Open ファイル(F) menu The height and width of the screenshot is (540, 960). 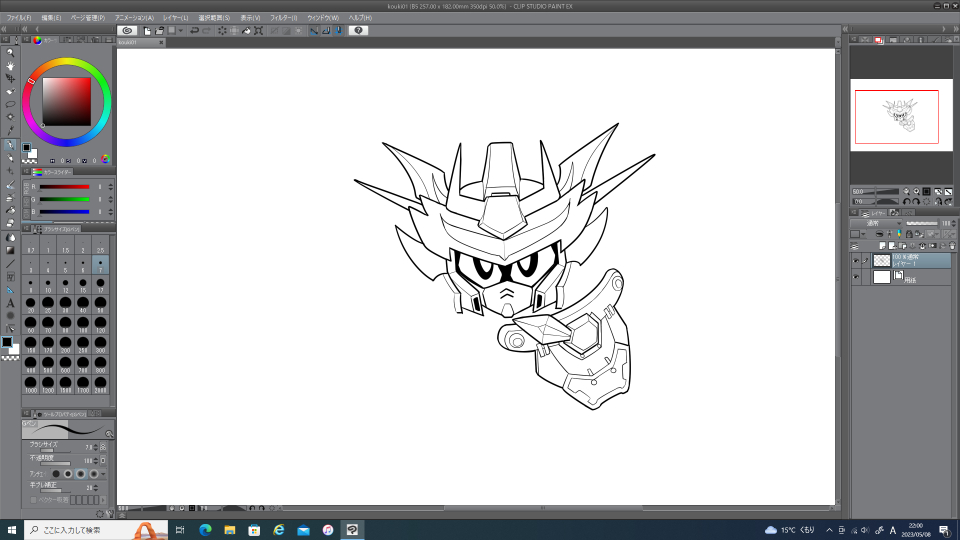19,18
